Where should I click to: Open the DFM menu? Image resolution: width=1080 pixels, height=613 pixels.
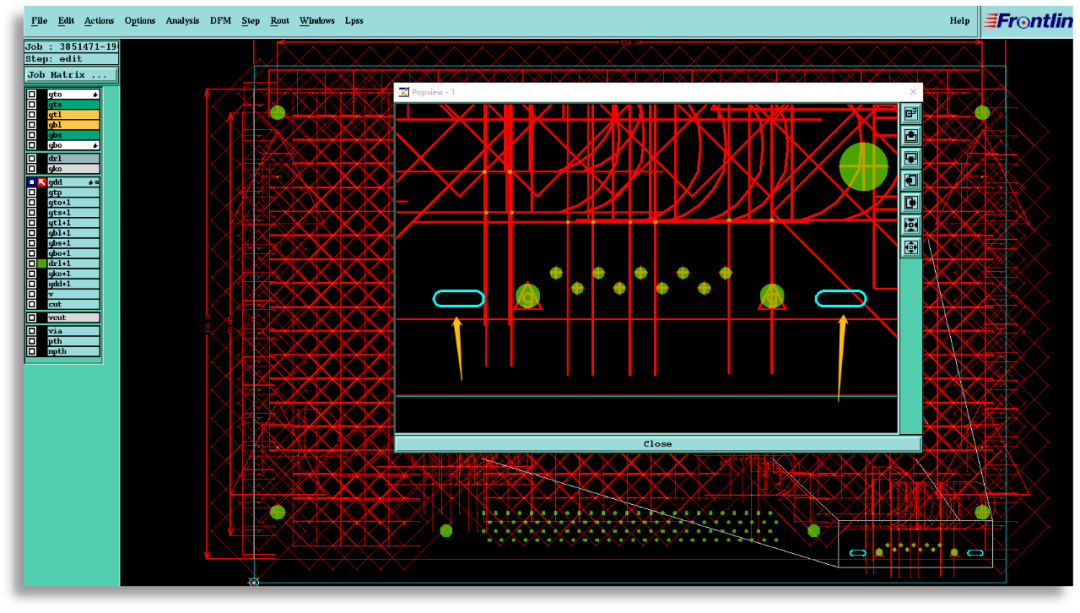click(220, 21)
